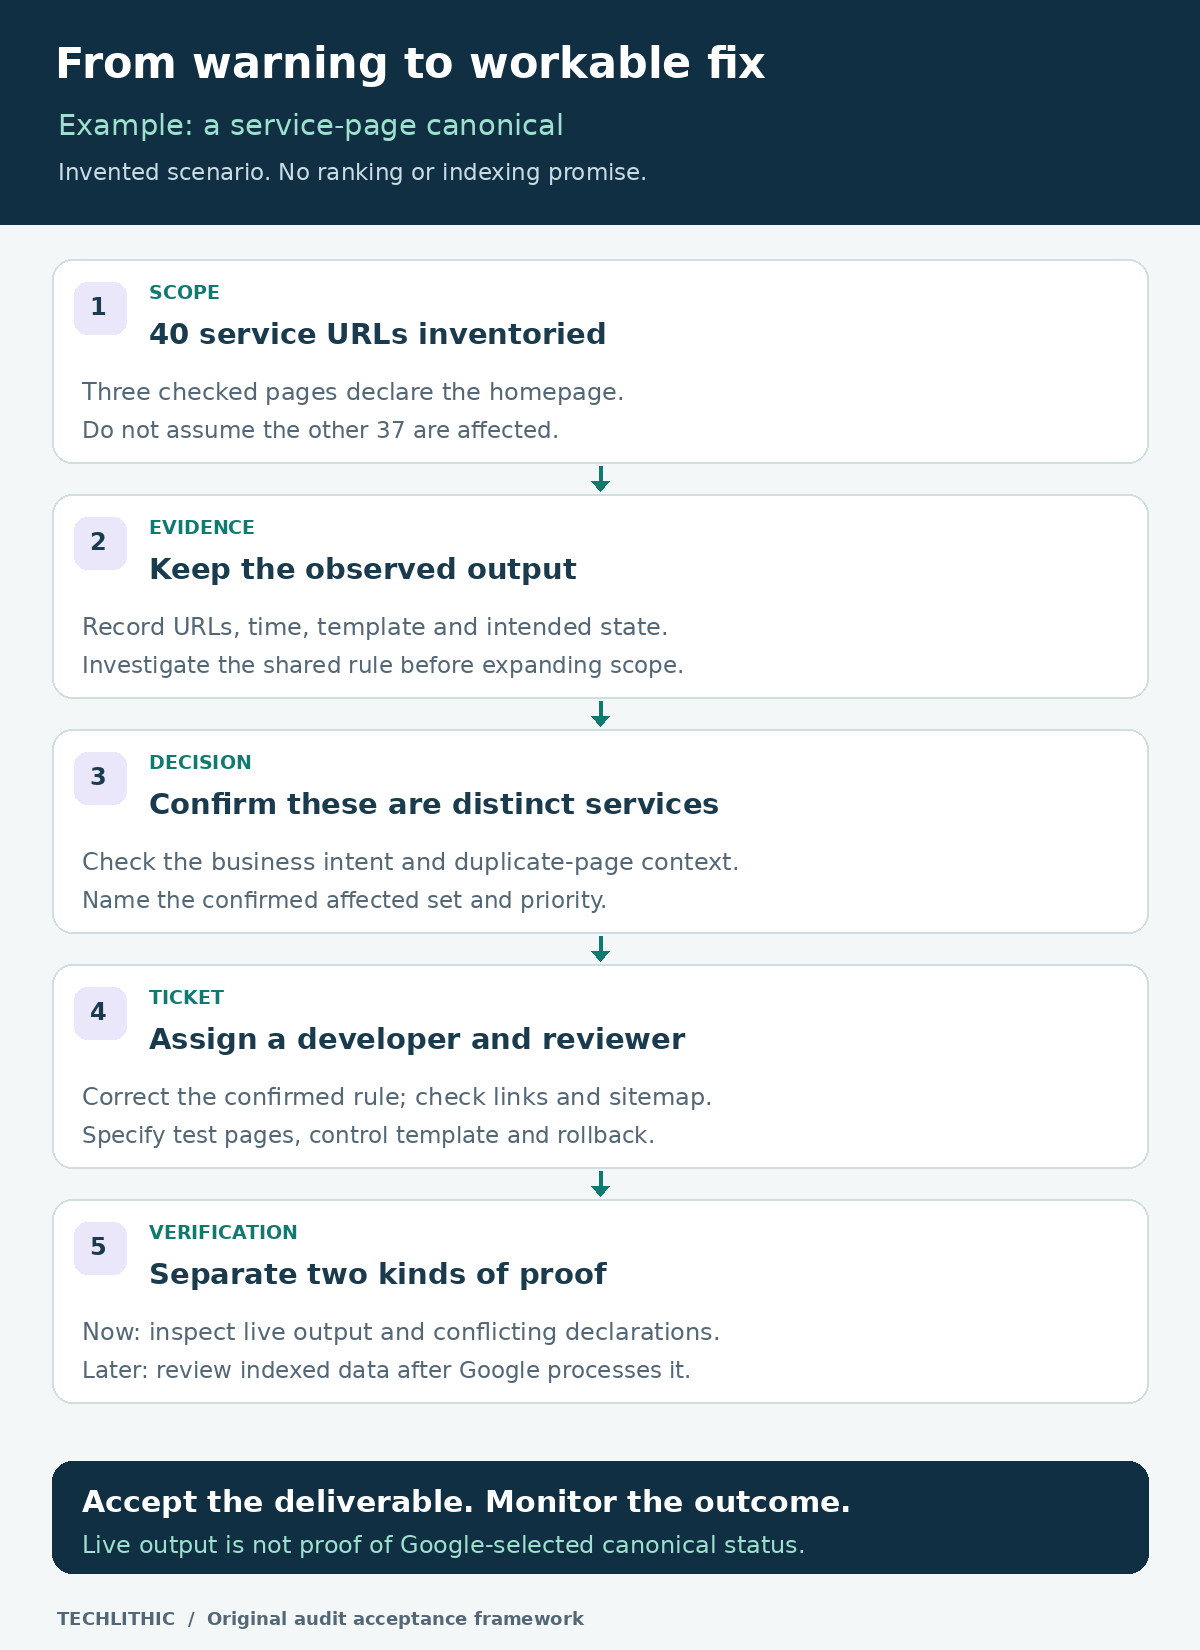Viewport: 1200px width, 1650px height.
Task: Click the step 1 number badge
Action: 100,308
